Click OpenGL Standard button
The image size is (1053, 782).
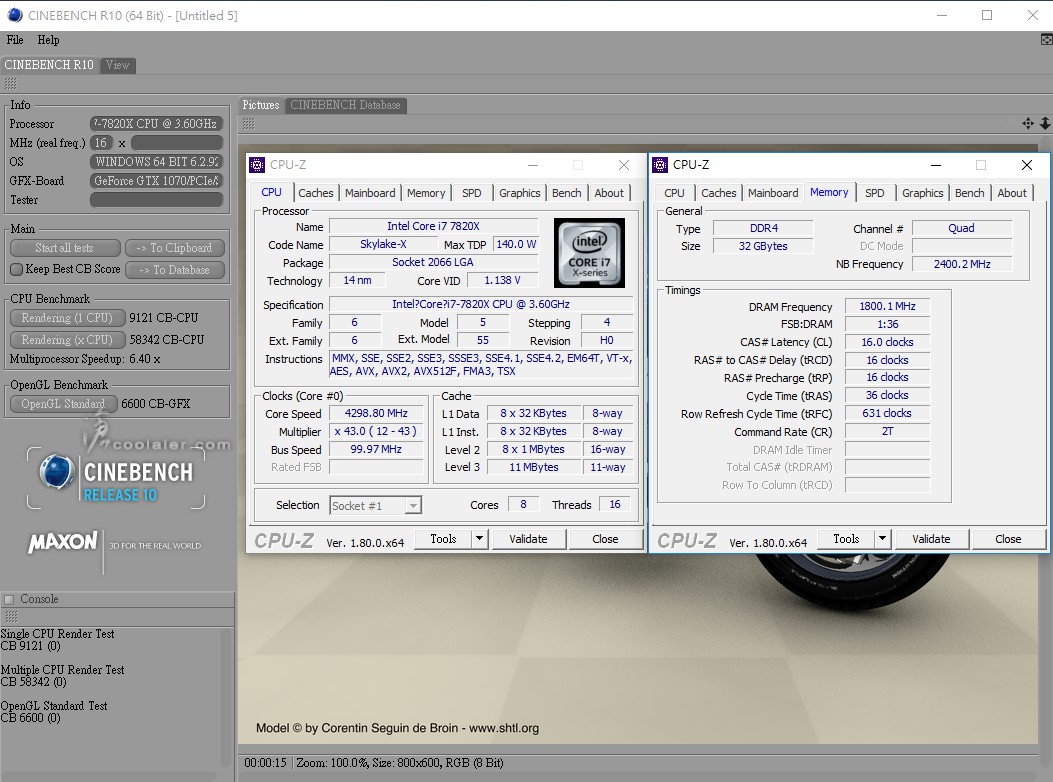coord(63,404)
